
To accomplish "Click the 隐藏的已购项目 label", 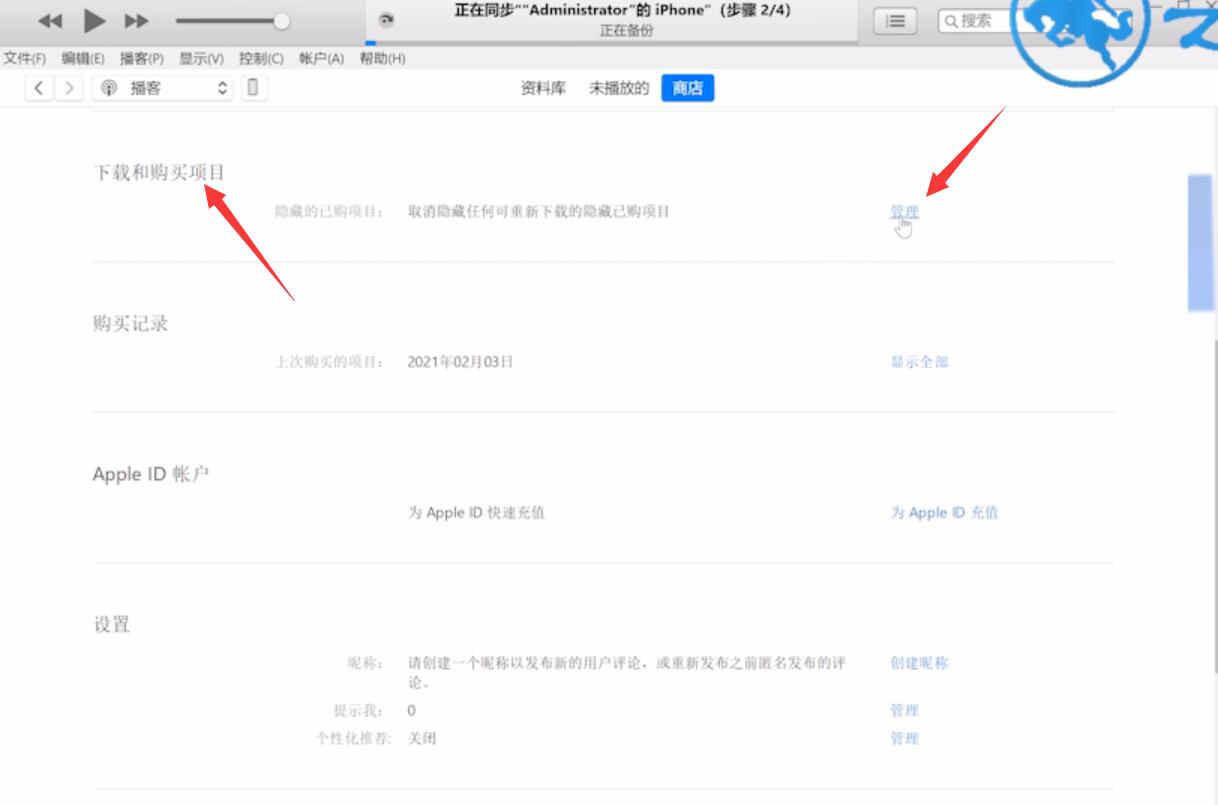I will click(x=329, y=212).
